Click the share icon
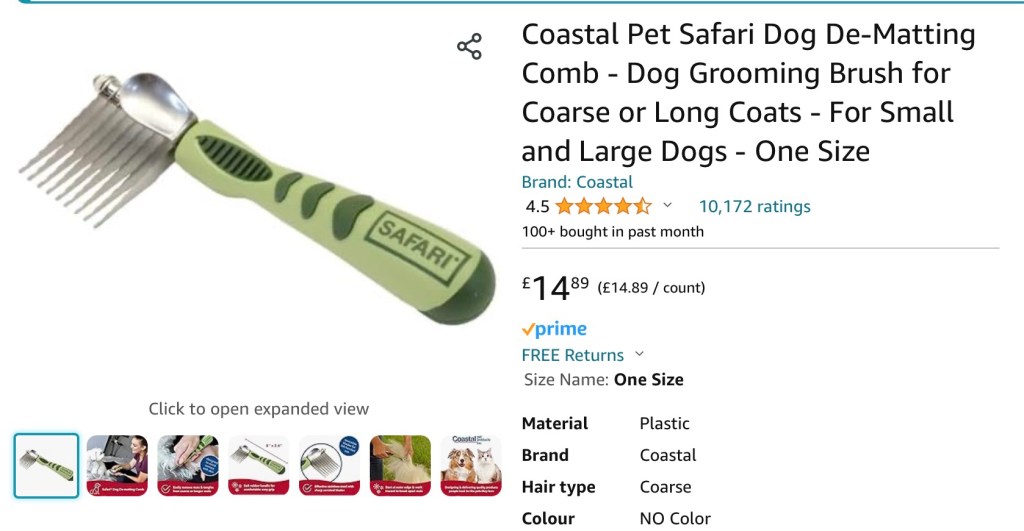This screenshot has height=531, width=1024. pos(469,47)
